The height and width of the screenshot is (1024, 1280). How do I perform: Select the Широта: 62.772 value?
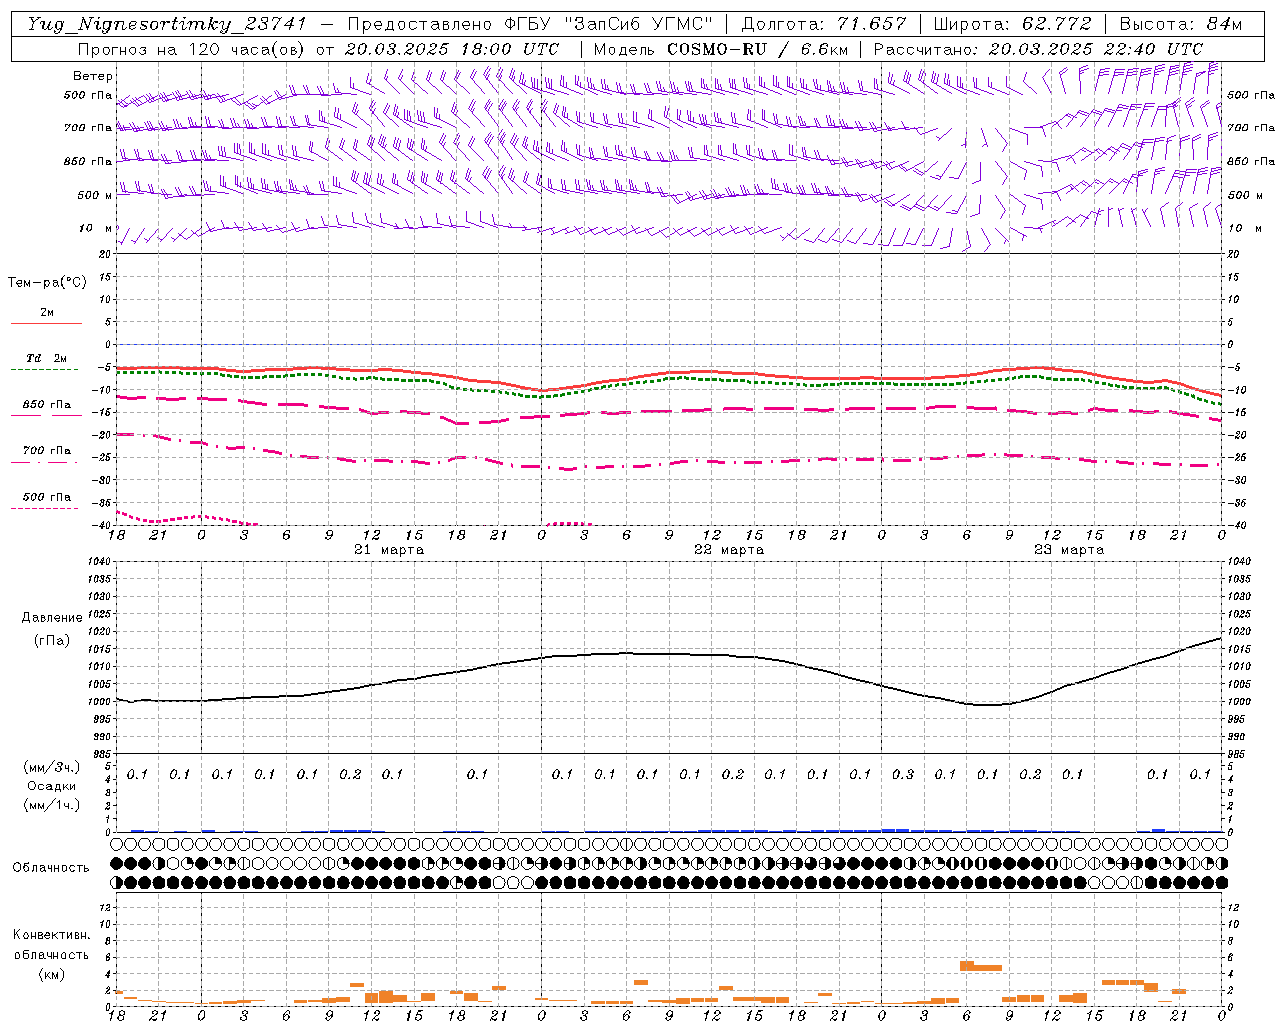pos(1012,24)
